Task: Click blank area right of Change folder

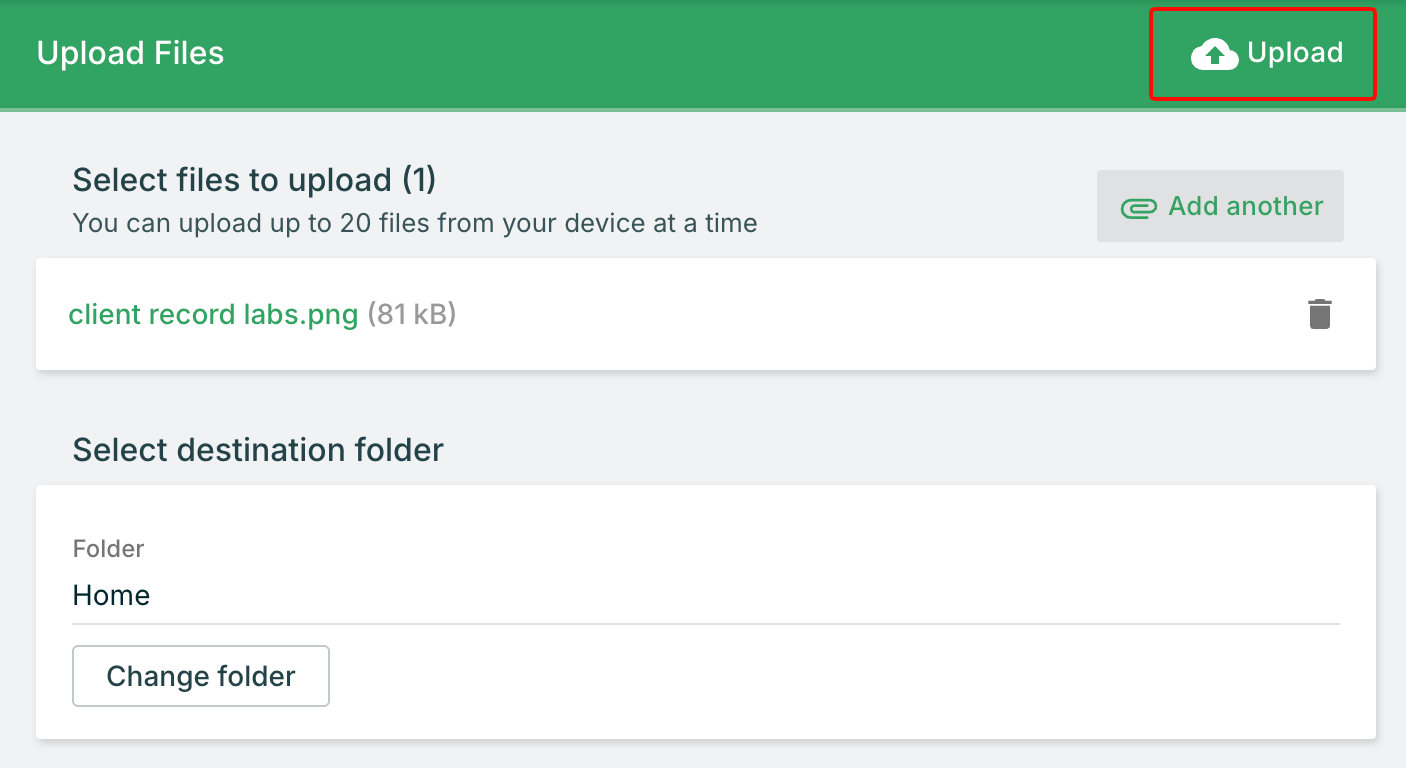Action: click(x=800, y=677)
